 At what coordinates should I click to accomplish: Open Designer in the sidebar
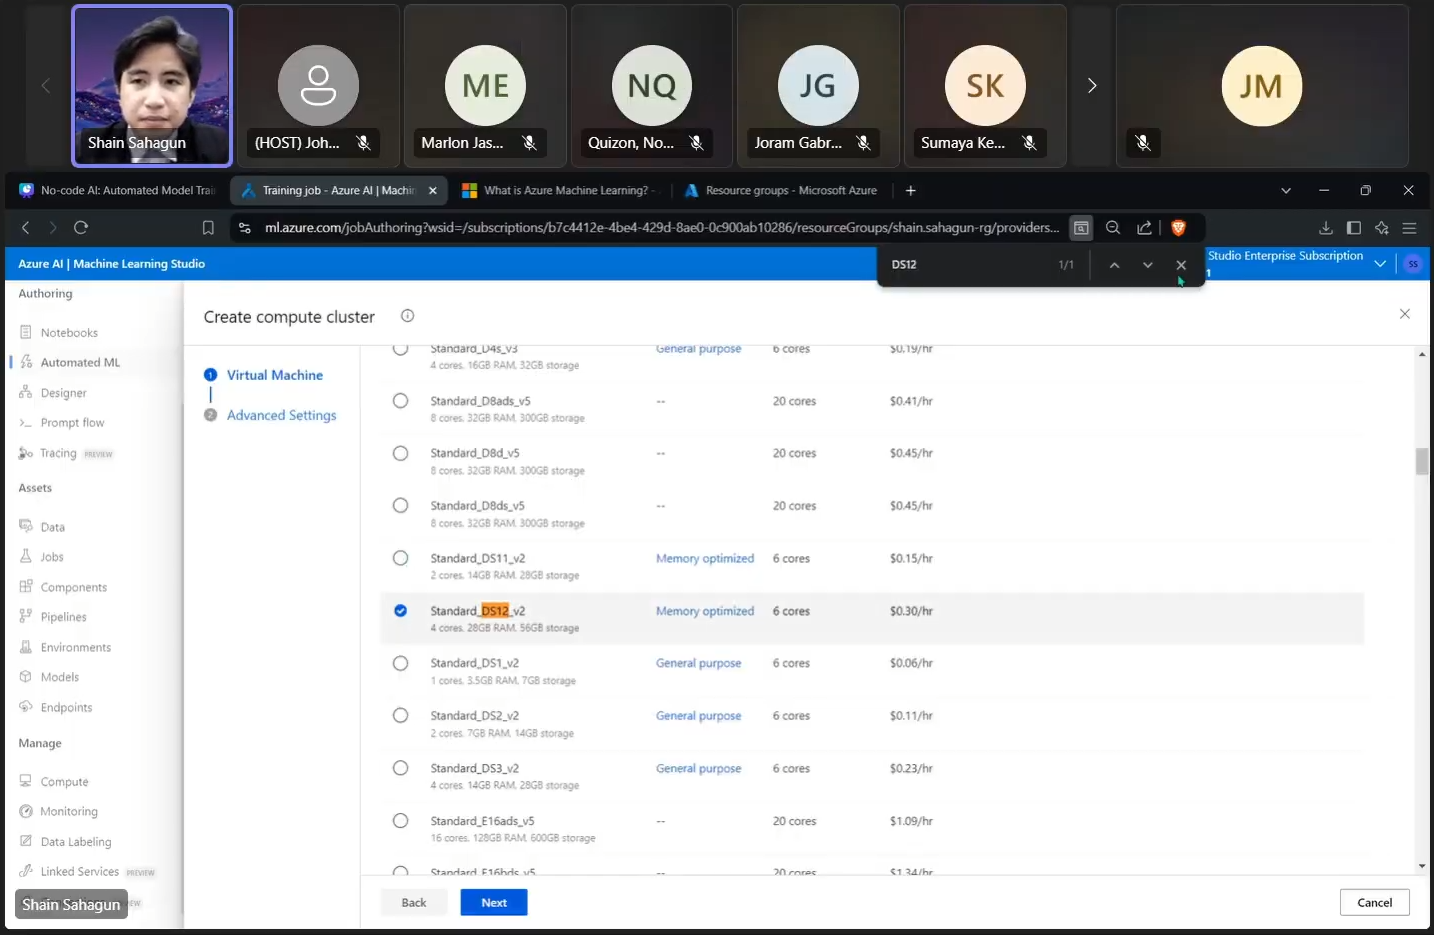click(63, 393)
